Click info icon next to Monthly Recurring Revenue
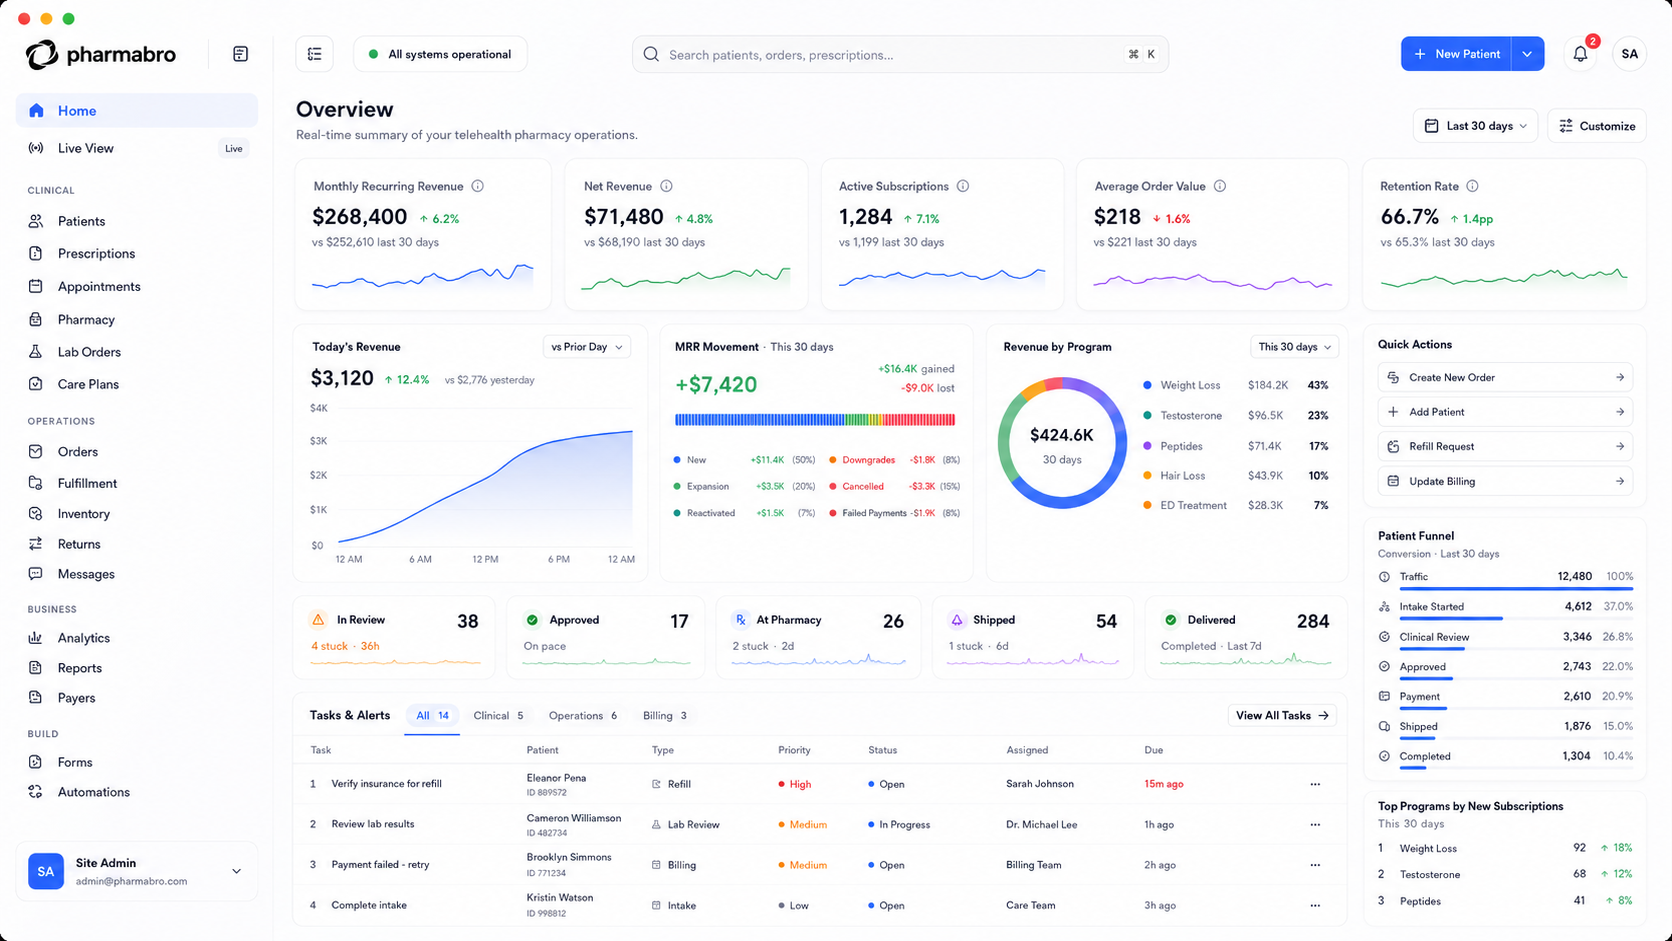Image resolution: width=1672 pixels, height=941 pixels. 478,186
